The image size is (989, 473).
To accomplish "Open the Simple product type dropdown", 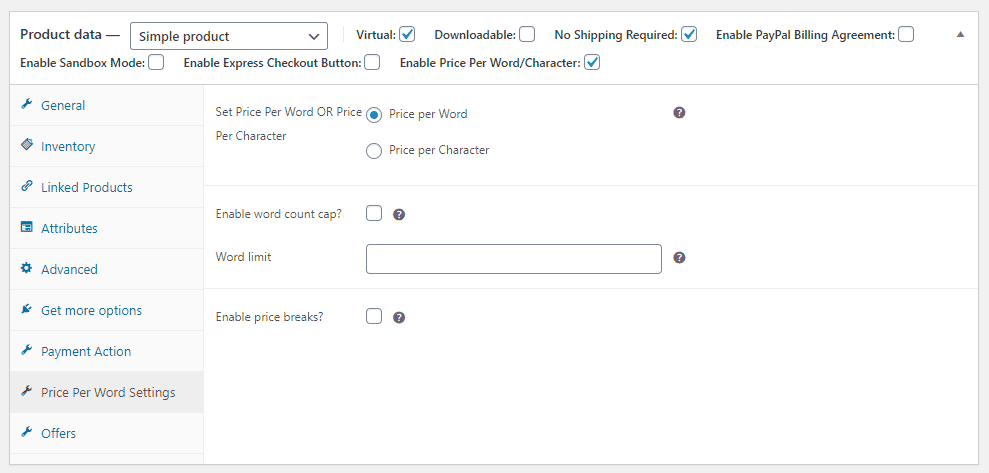I will pyautogui.click(x=229, y=36).
